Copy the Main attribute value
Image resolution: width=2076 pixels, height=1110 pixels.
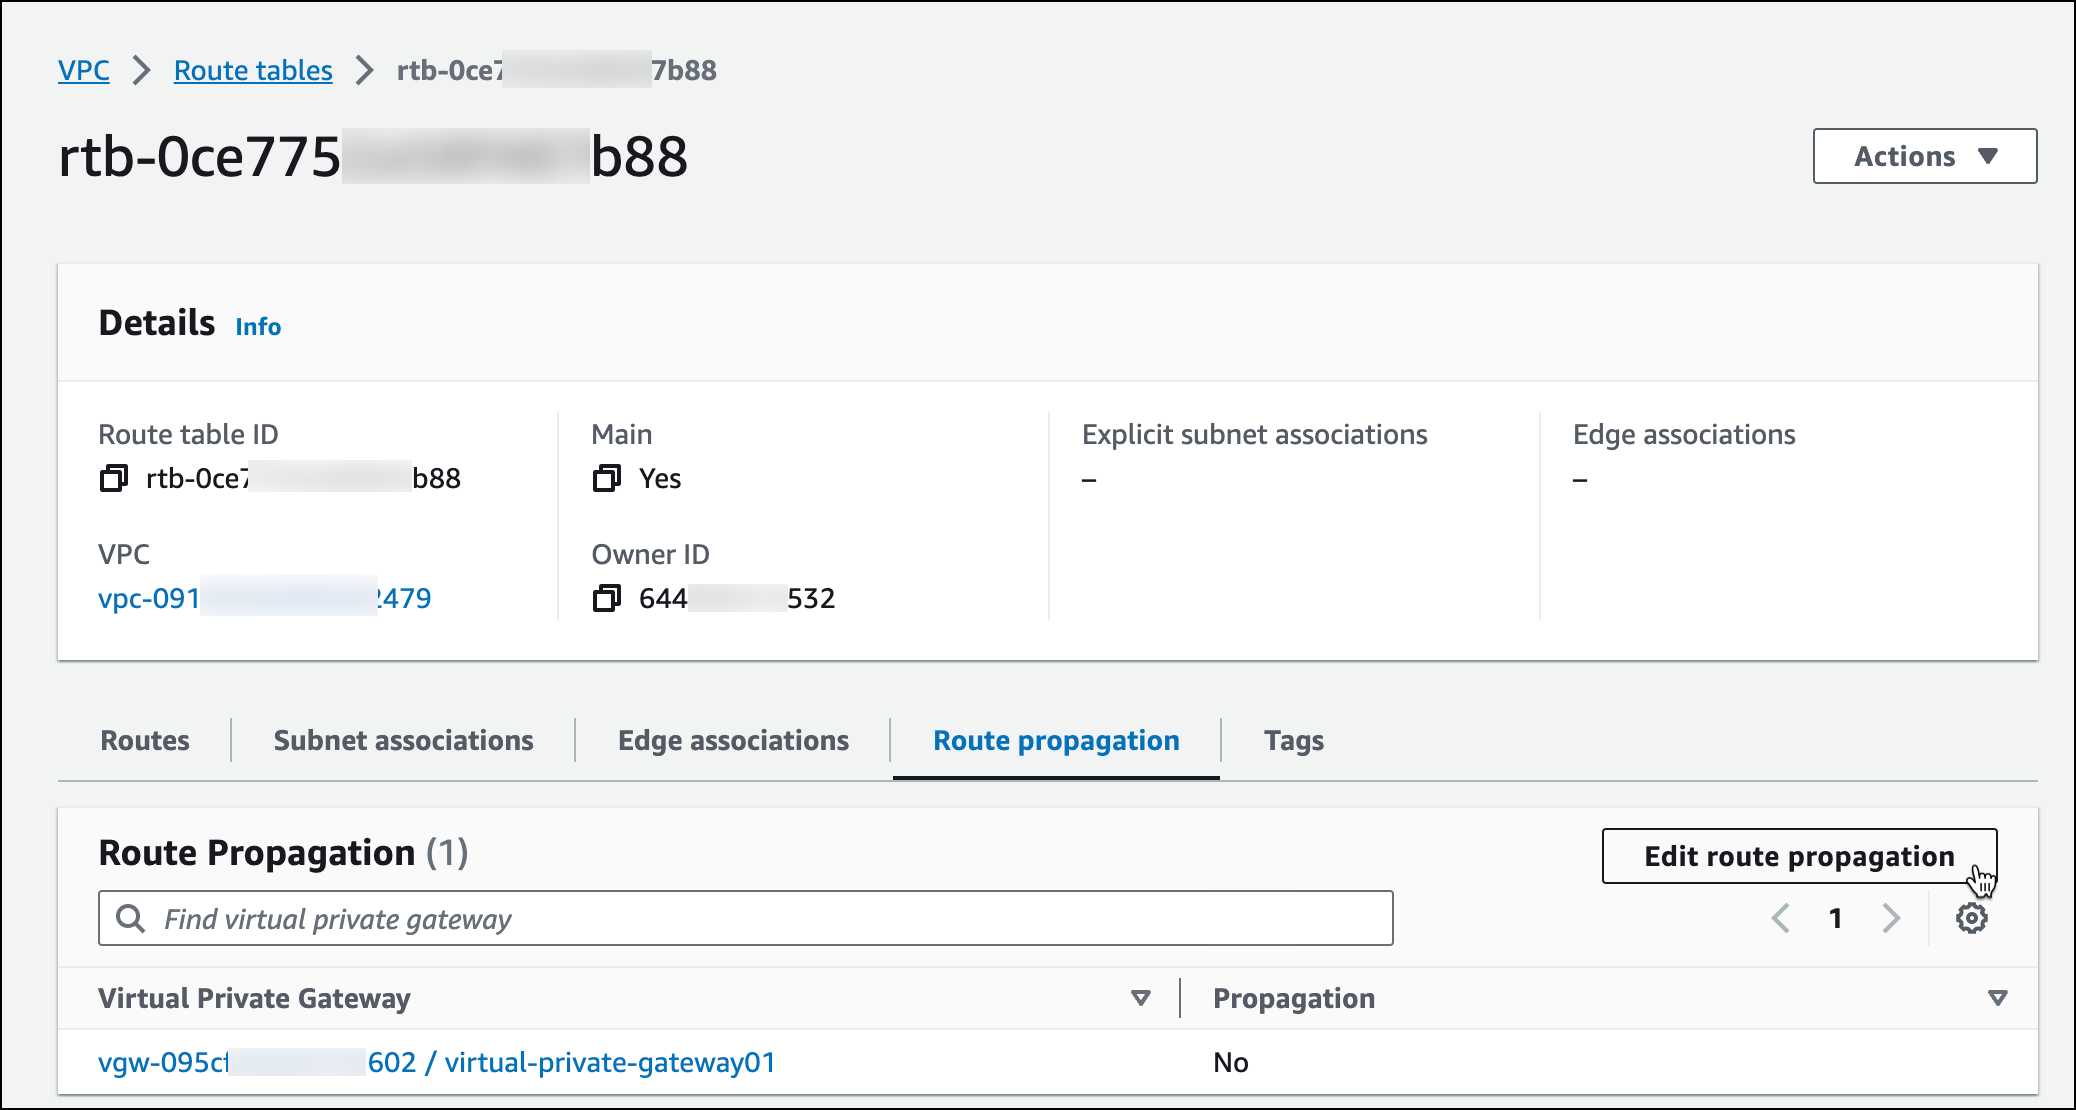pos(606,478)
